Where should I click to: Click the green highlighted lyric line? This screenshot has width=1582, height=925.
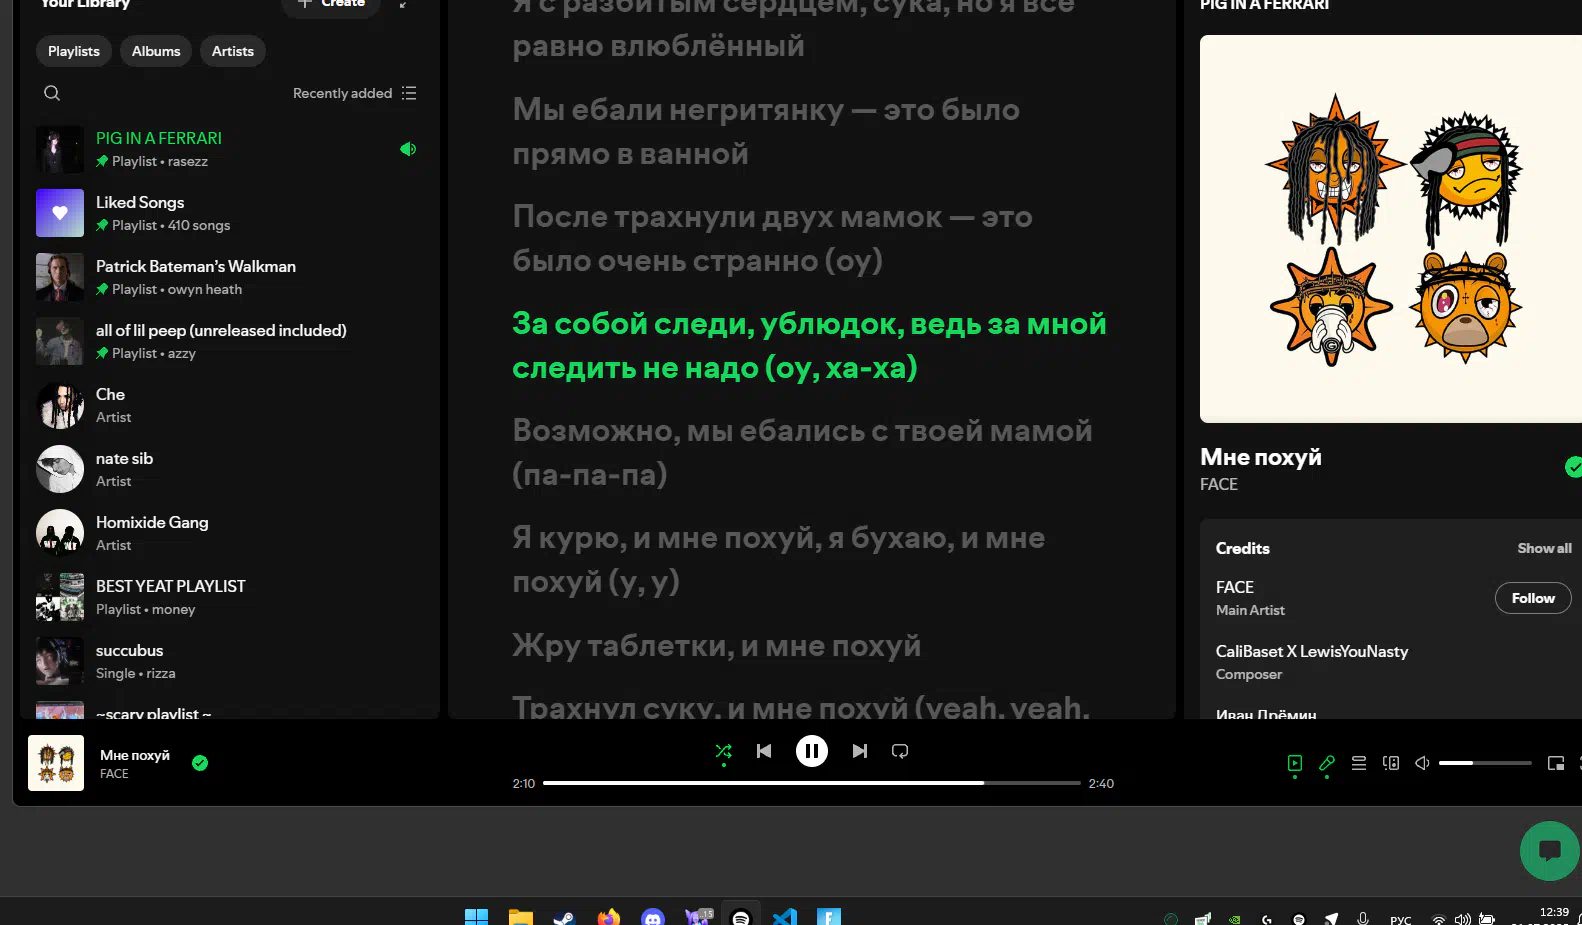[809, 345]
